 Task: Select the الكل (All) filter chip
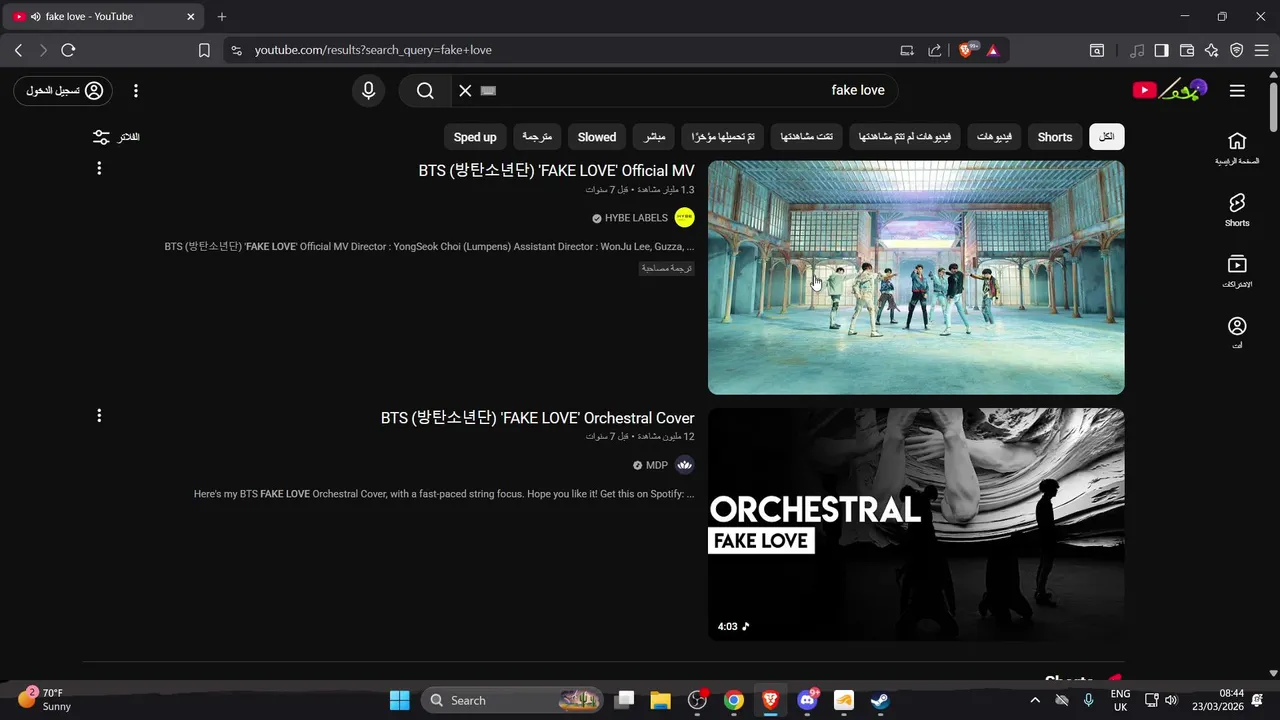[1107, 137]
